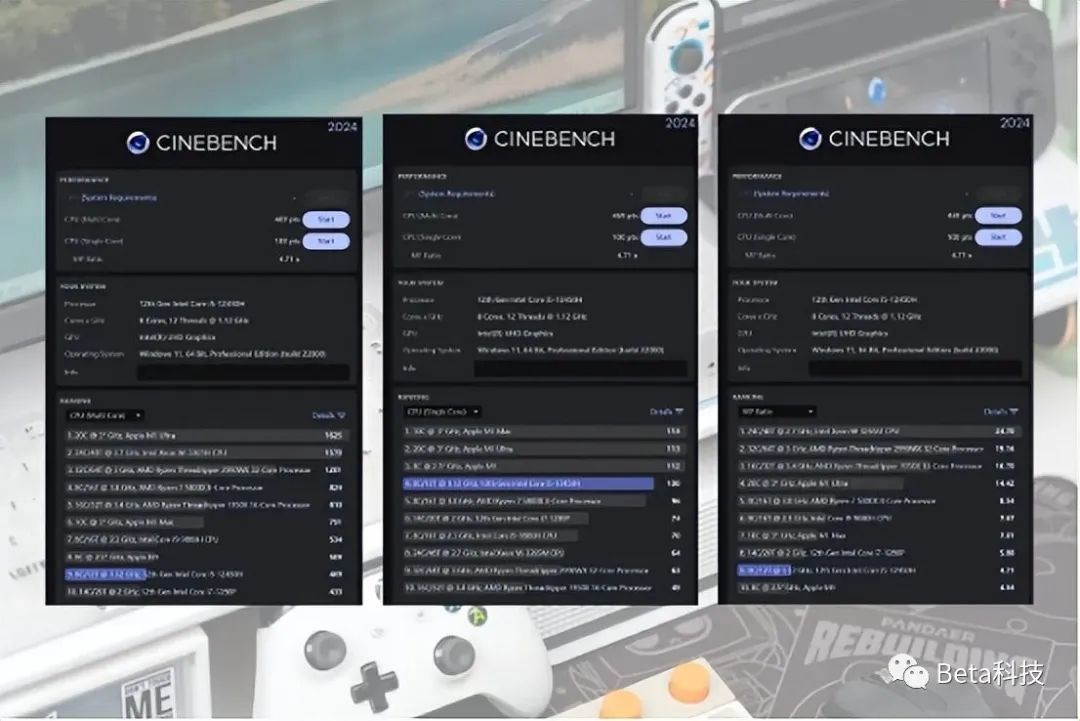1080x721 pixels.
Task: Select the Apple M1 Ultra row in the single-core ranking
Action: [x=543, y=449]
